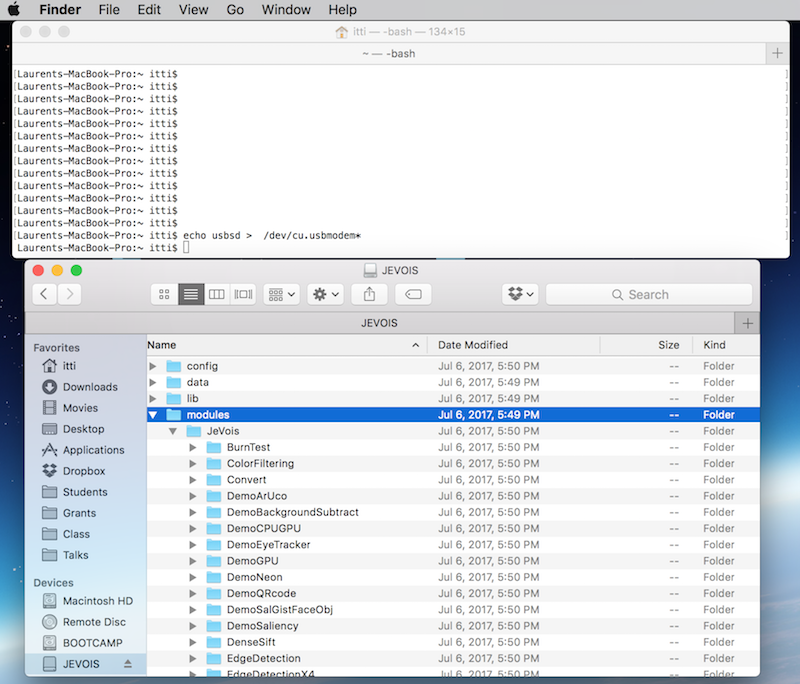The width and height of the screenshot is (800, 684).
Task: Add a new Finder tab
Action: pyautogui.click(x=747, y=323)
